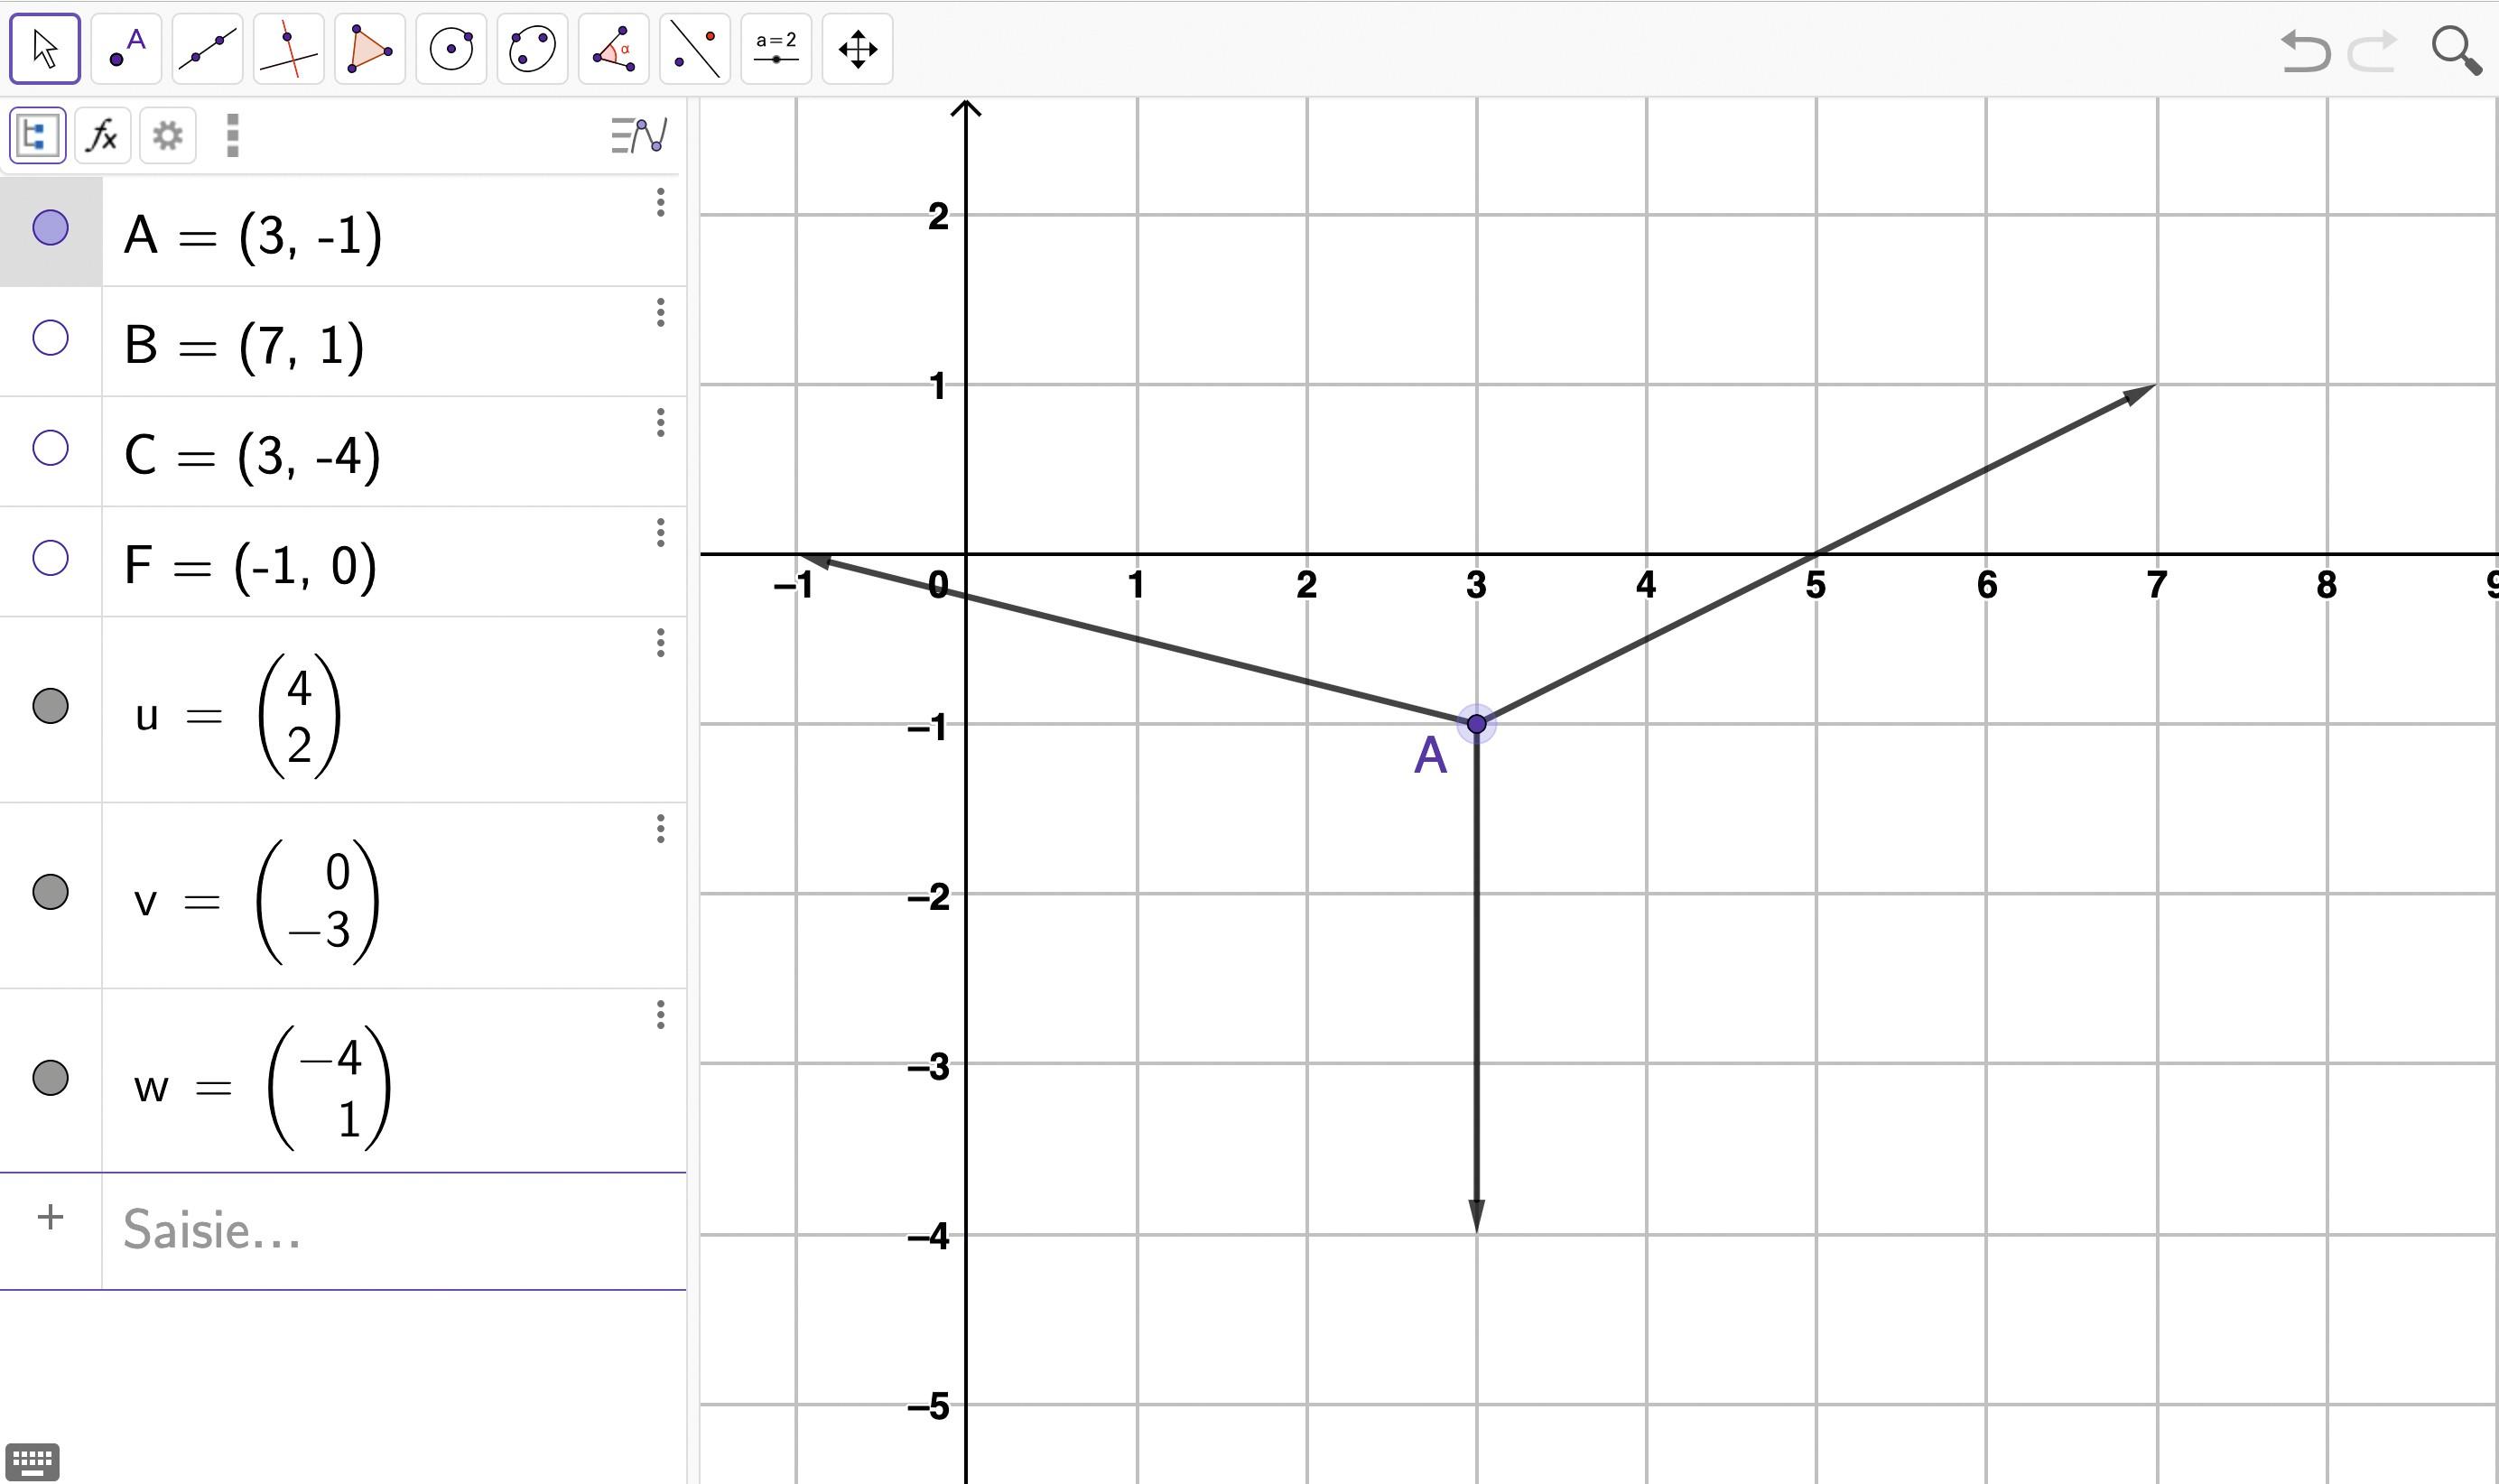Select the Move Graphics View tool
This screenshot has width=2499, height=1484.
tap(857, 49)
